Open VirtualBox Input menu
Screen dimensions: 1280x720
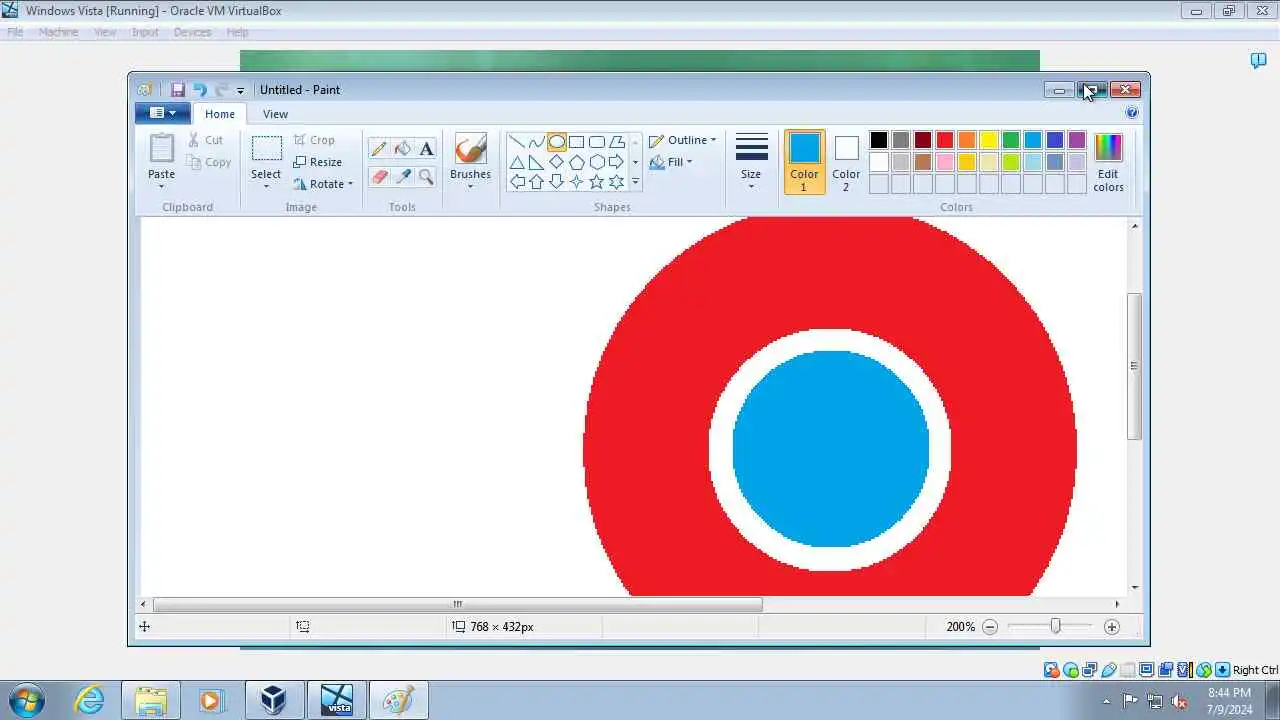(145, 32)
